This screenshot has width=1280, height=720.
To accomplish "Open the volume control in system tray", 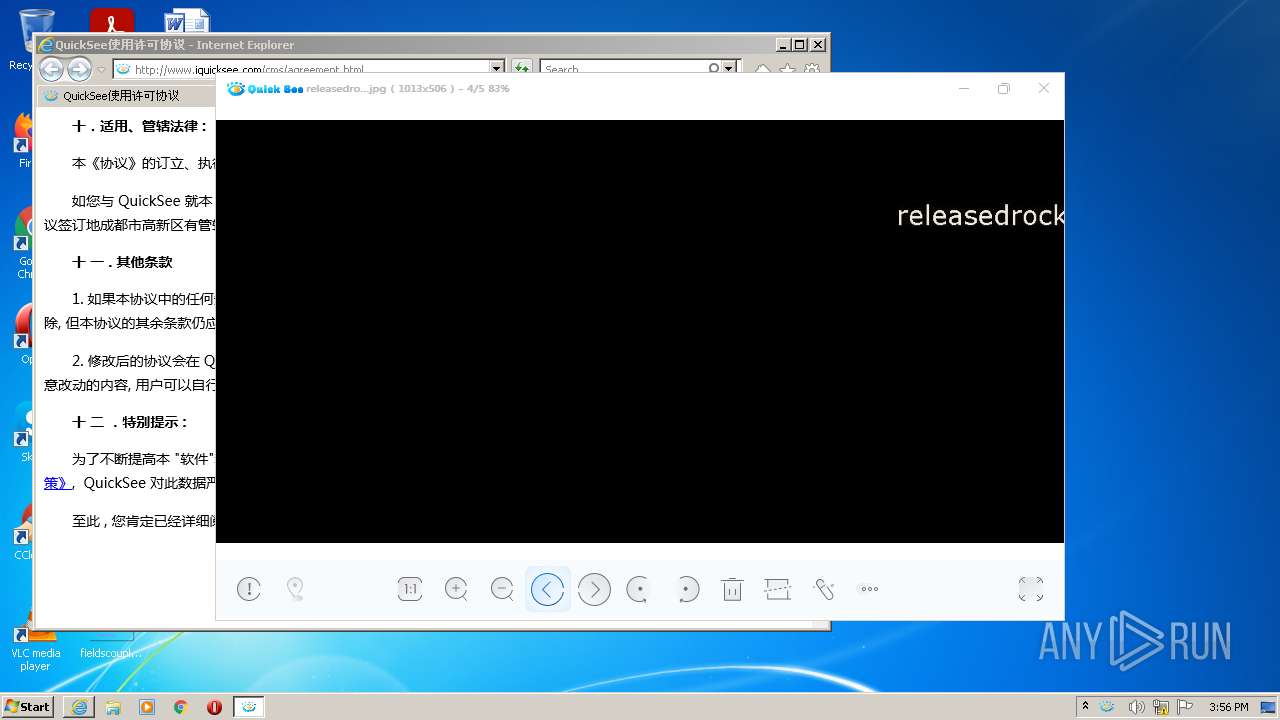I will pyautogui.click(x=1136, y=707).
